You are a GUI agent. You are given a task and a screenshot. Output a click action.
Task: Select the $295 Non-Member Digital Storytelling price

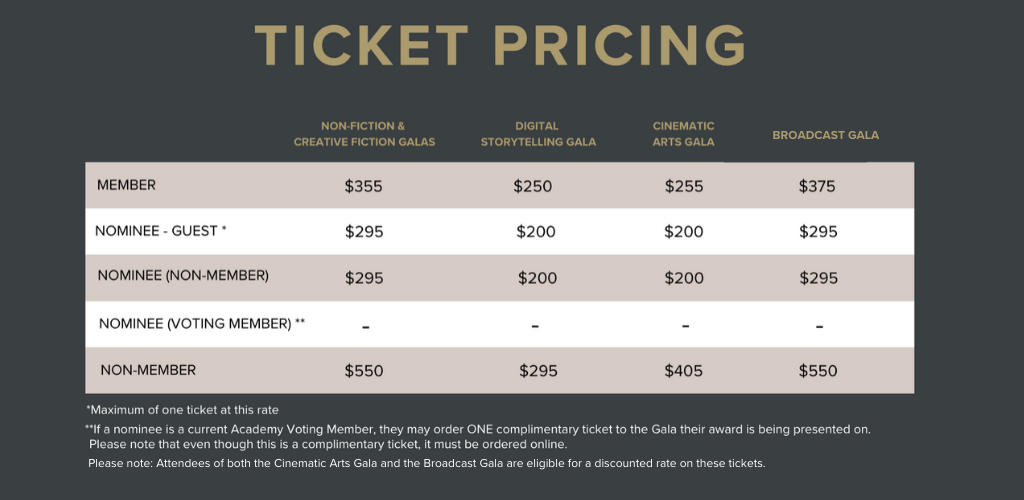pos(538,371)
